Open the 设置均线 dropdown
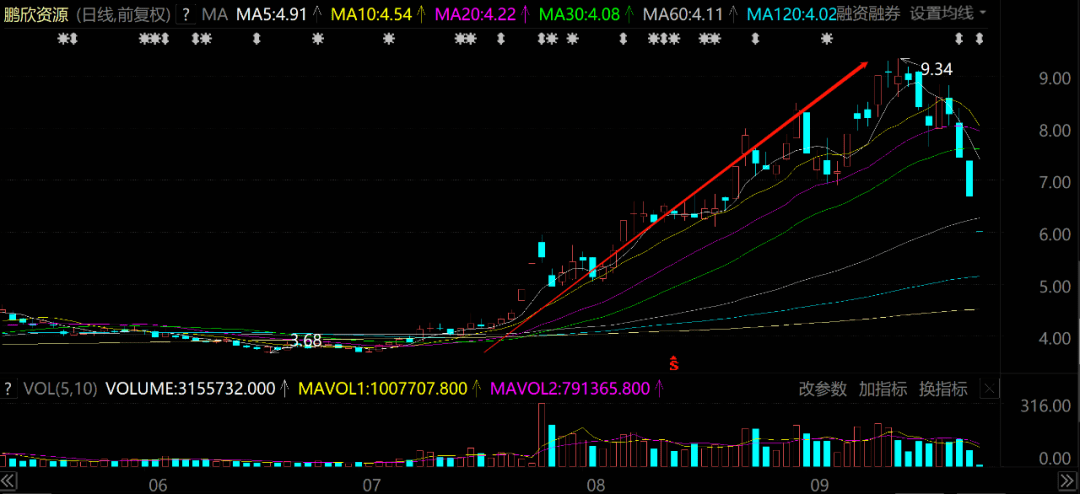 pos(947,14)
